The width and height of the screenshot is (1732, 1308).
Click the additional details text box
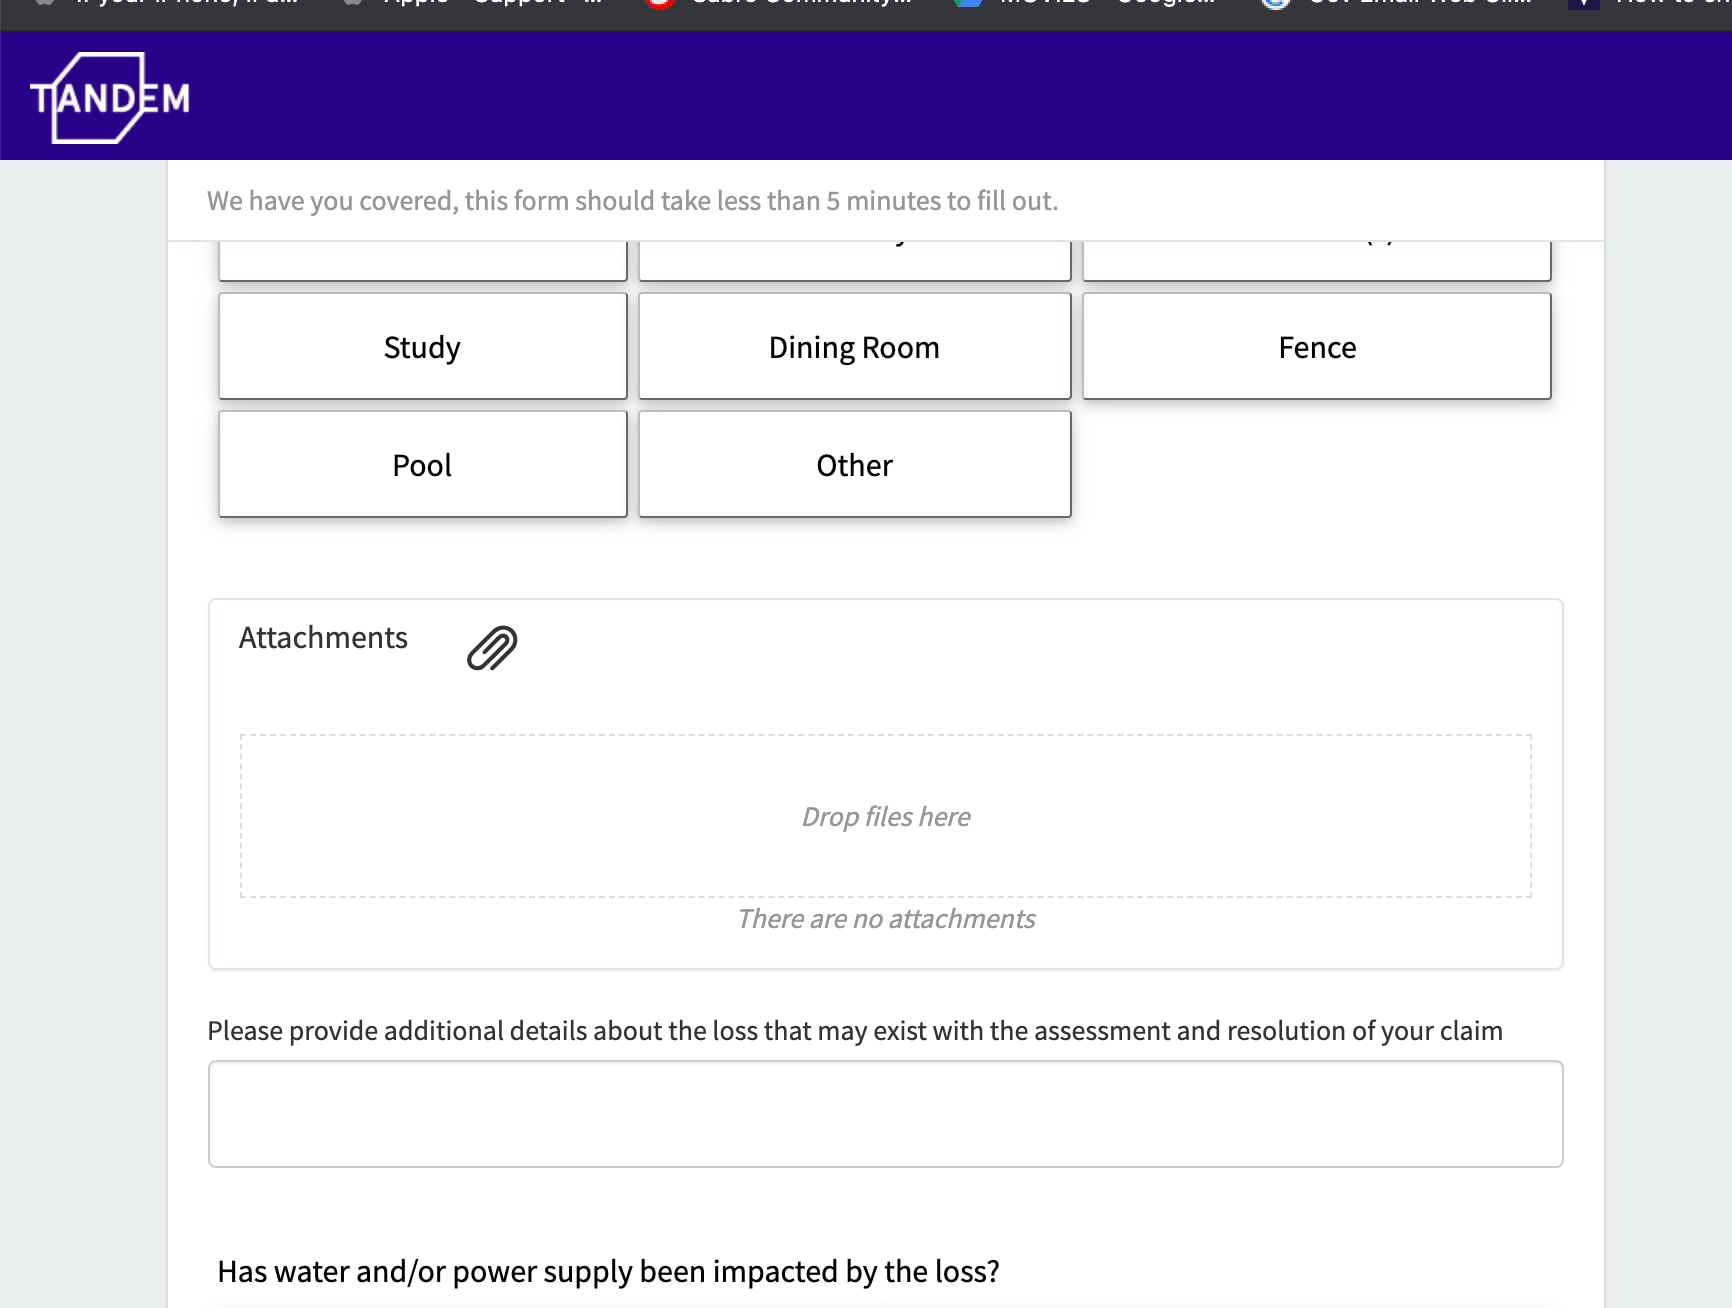pyautogui.click(x=884, y=1114)
